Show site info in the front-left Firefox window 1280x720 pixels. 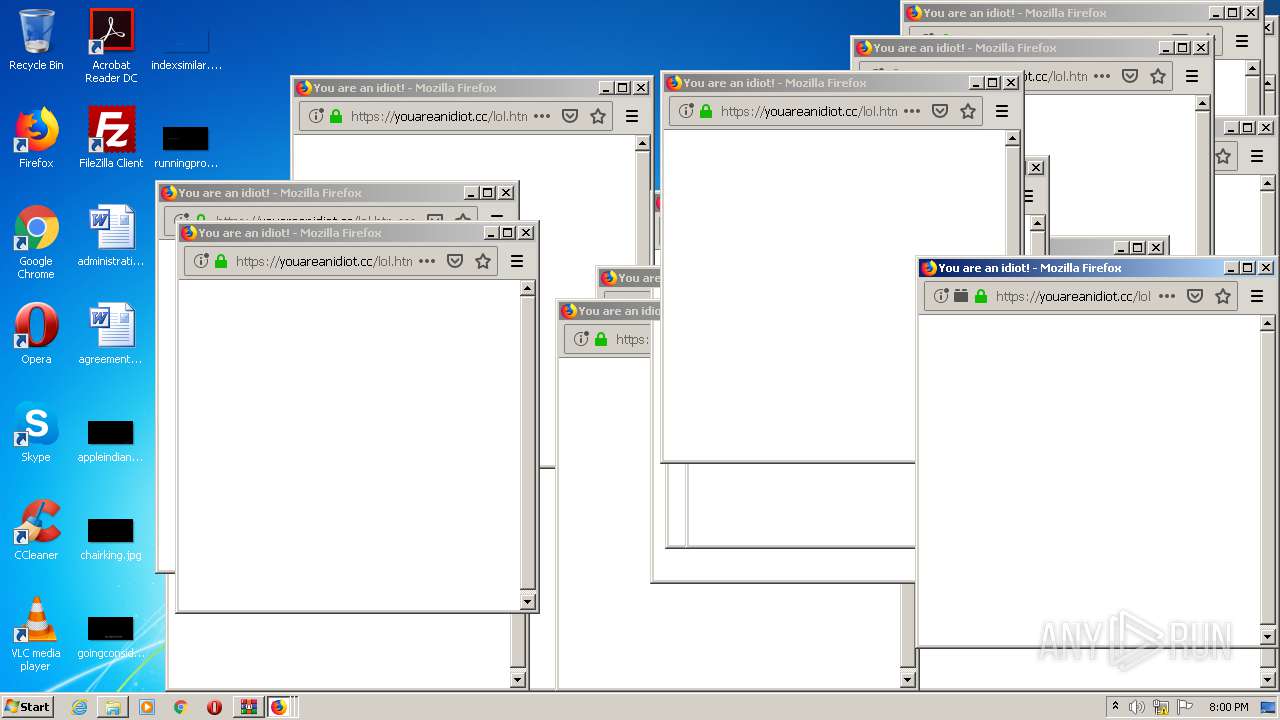coord(200,261)
